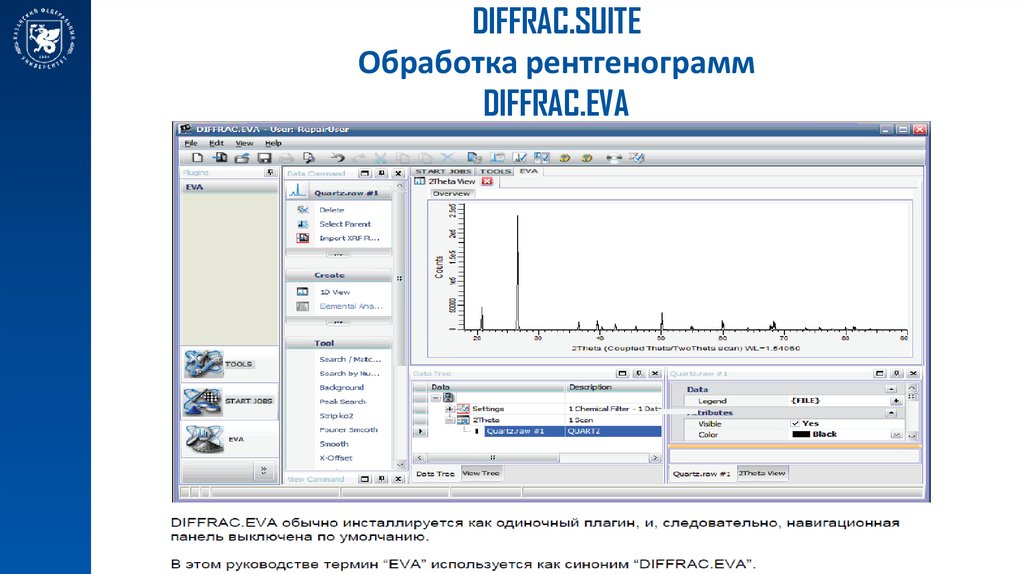The width and height of the screenshot is (1024, 574).
Task: Click the Legend {FILE} value field
Action: [x=838, y=400]
